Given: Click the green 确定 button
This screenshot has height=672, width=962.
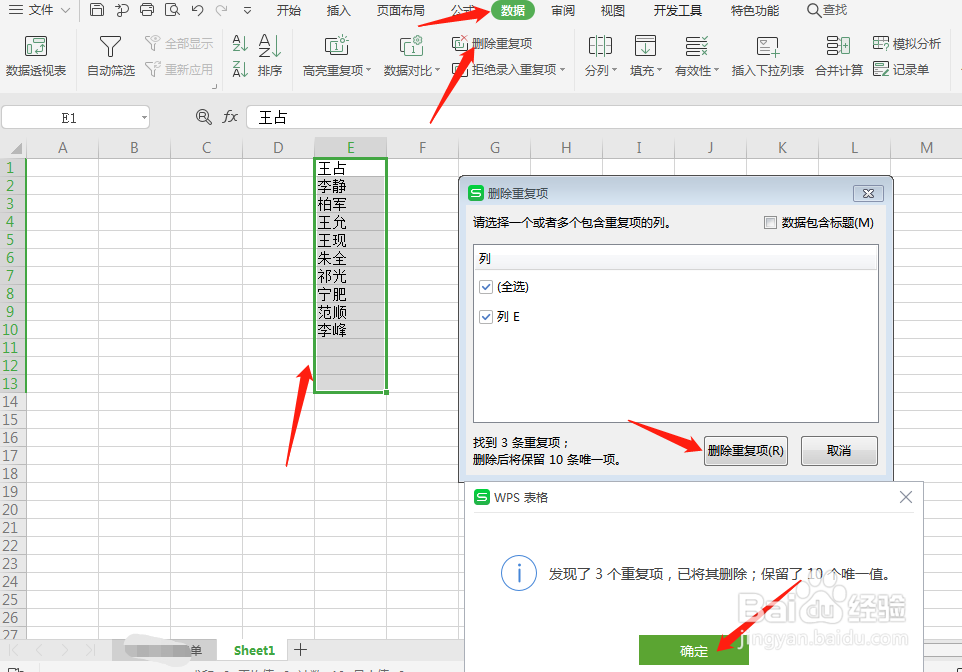Looking at the screenshot, I should click(693, 651).
